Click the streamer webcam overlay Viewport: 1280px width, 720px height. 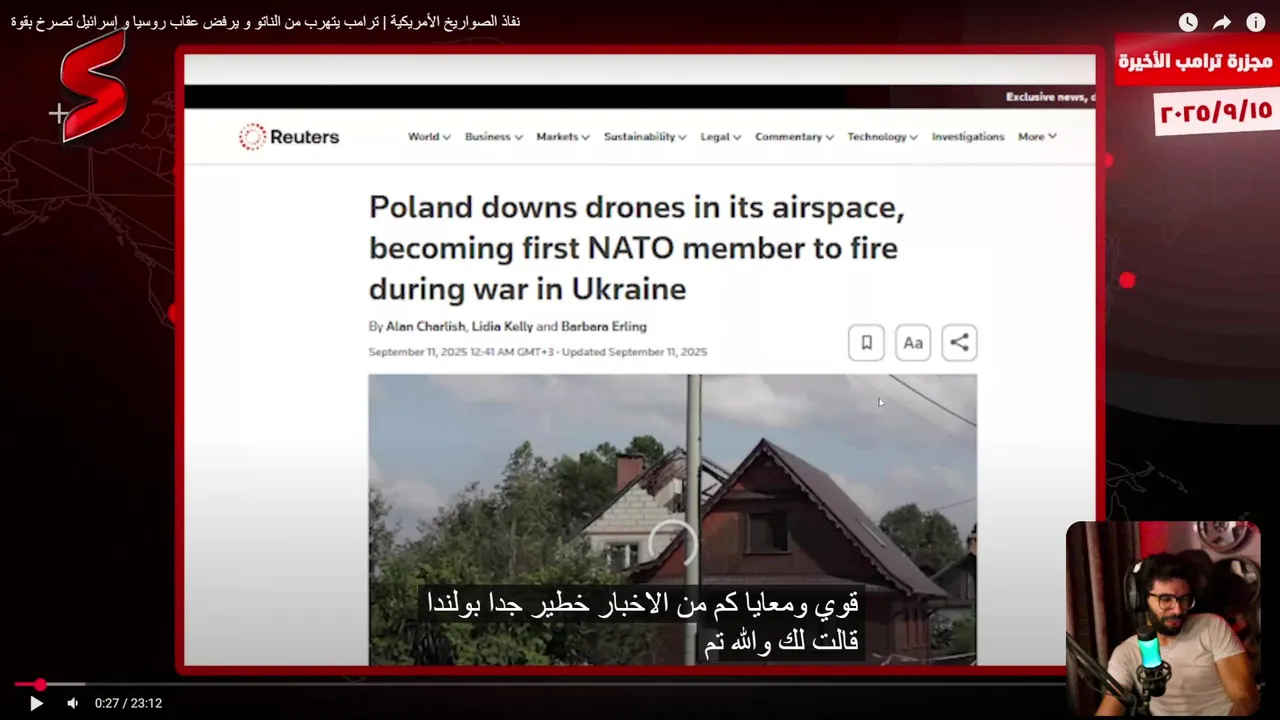coord(1163,618)
